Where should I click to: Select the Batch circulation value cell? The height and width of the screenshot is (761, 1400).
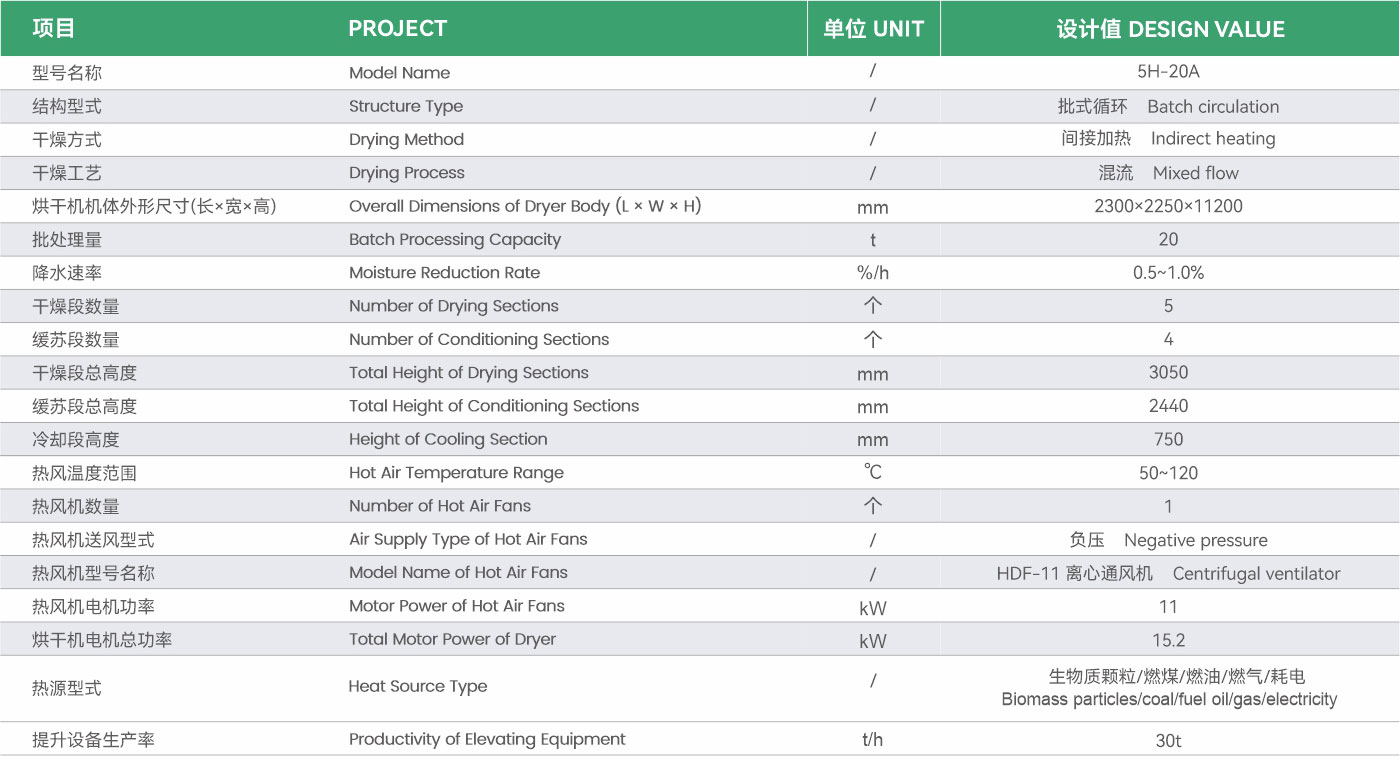click(x=1168, y=106)
